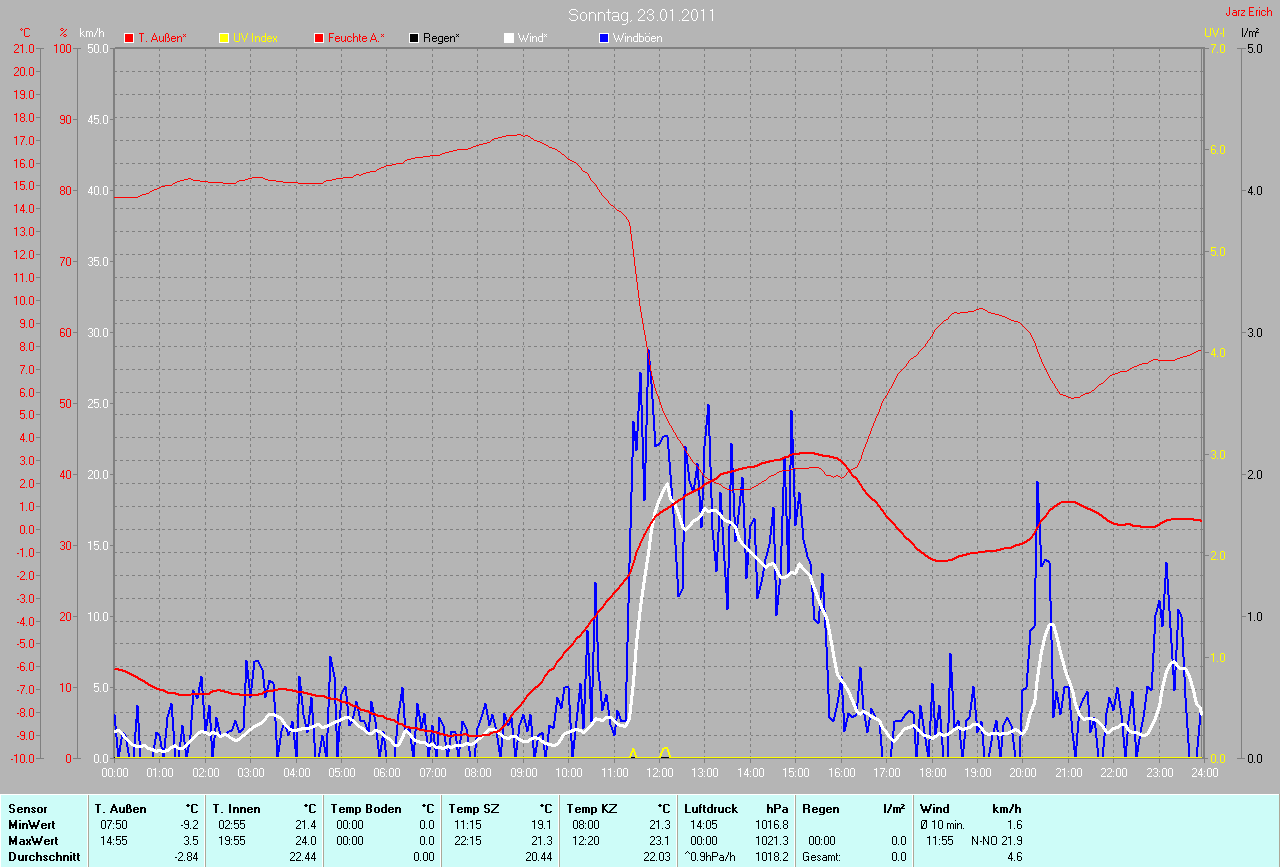Click the yellow UV Index legend square

pyautogui.click(x=224, y=38)
